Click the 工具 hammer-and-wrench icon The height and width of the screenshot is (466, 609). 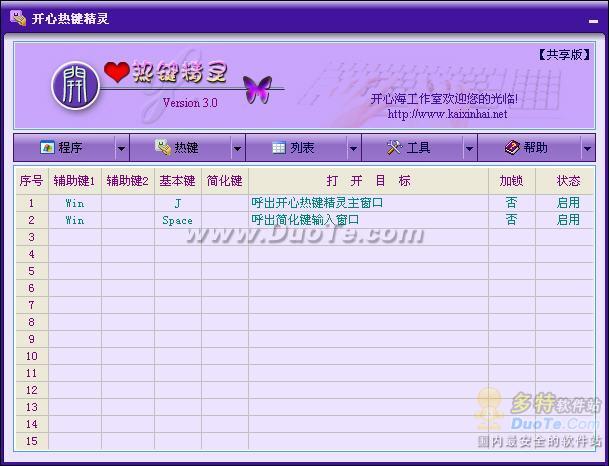(394, 148)
